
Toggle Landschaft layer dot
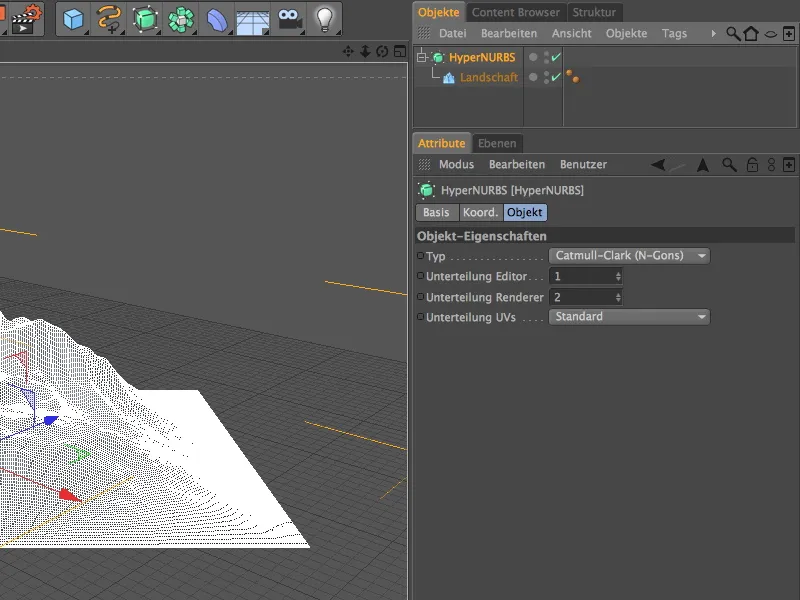(533, 77)
